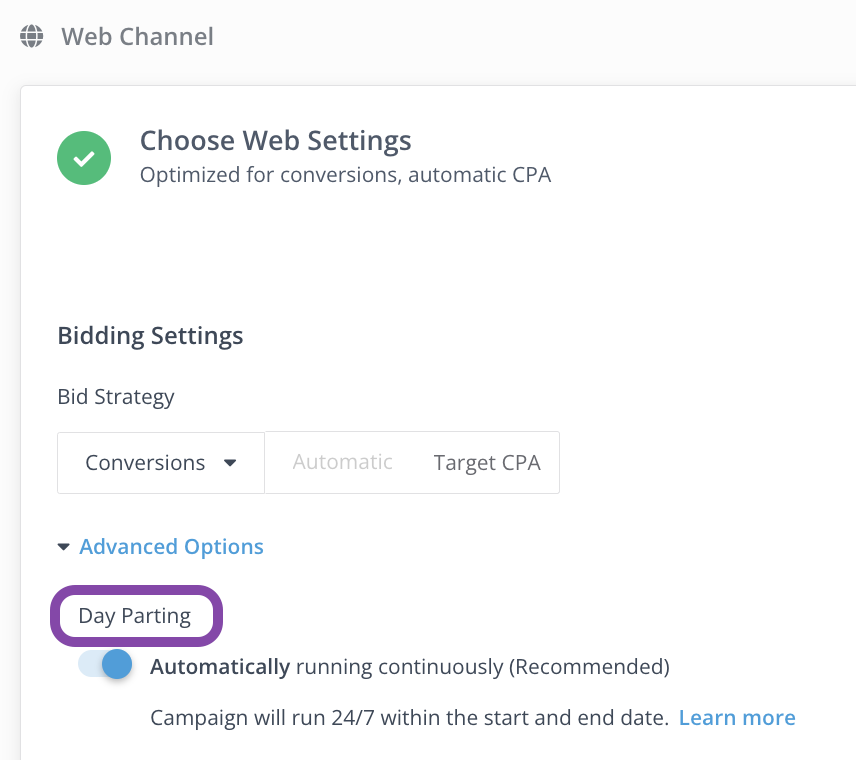Switch to Target CPA bidding

487,463
